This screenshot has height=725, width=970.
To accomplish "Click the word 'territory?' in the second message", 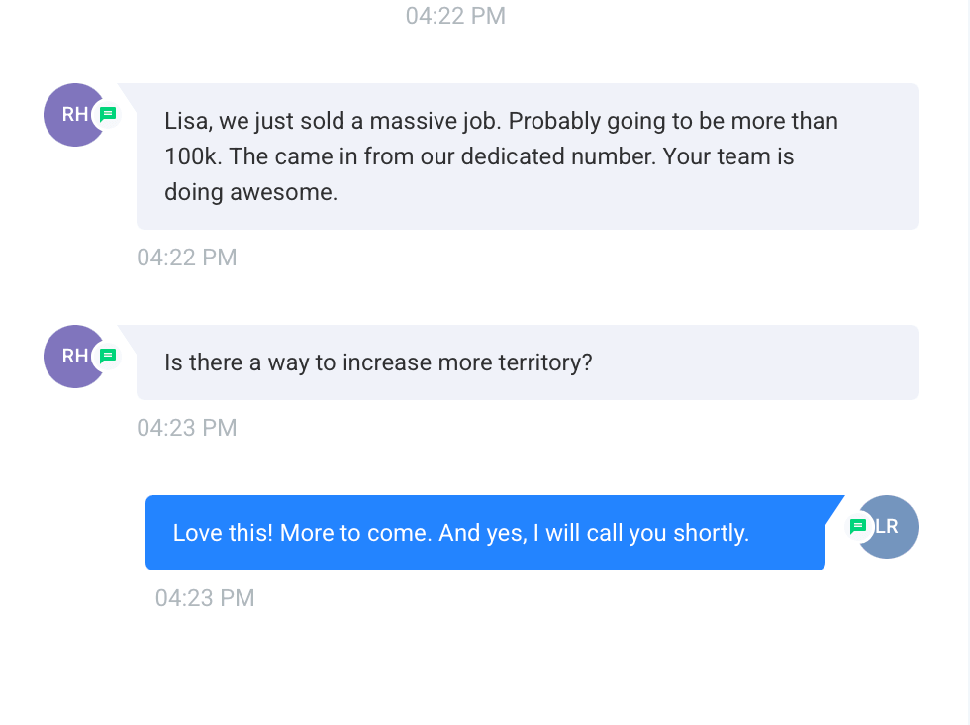I will click(545, 362).
